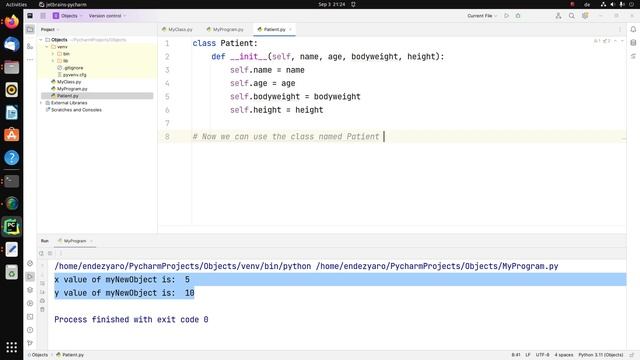Collapse the Objects root folder
The image size is (640, 360).
[x=41, y=40]
